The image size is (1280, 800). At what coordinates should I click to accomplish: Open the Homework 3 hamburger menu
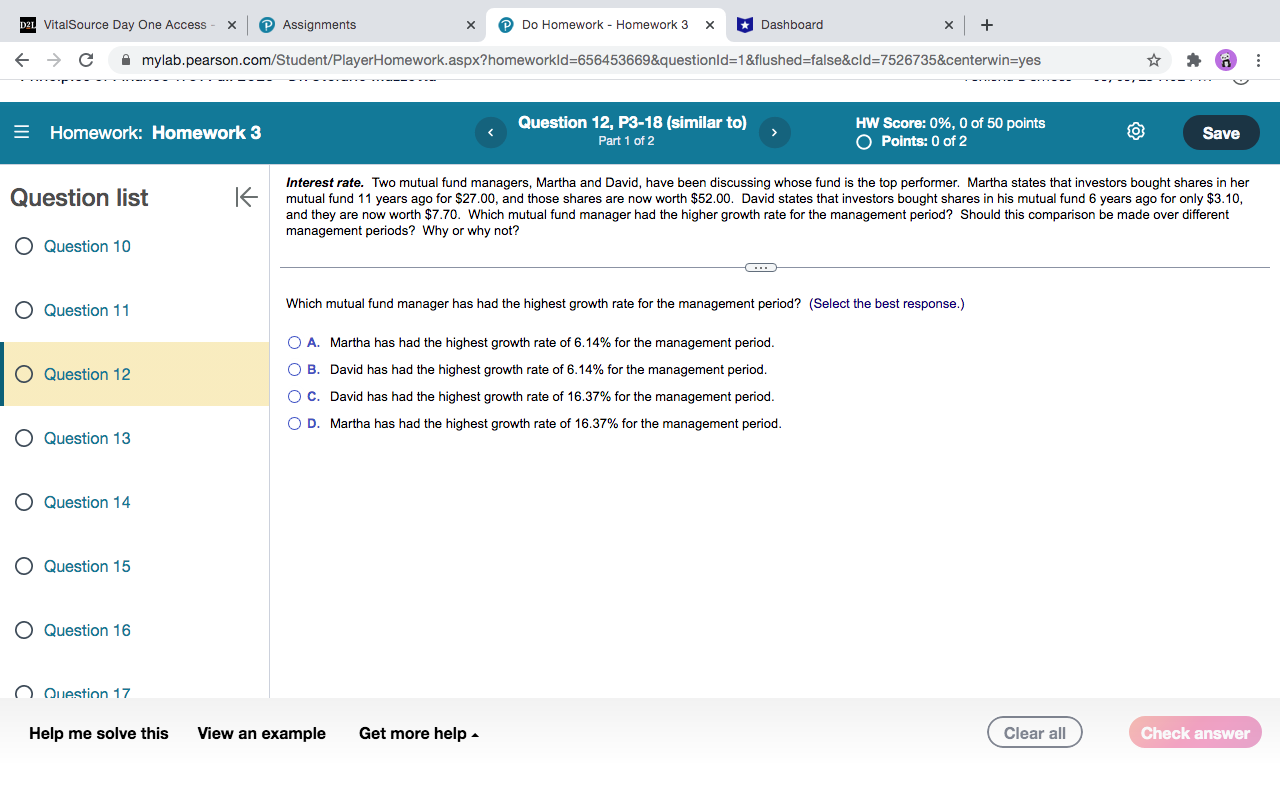20,131
